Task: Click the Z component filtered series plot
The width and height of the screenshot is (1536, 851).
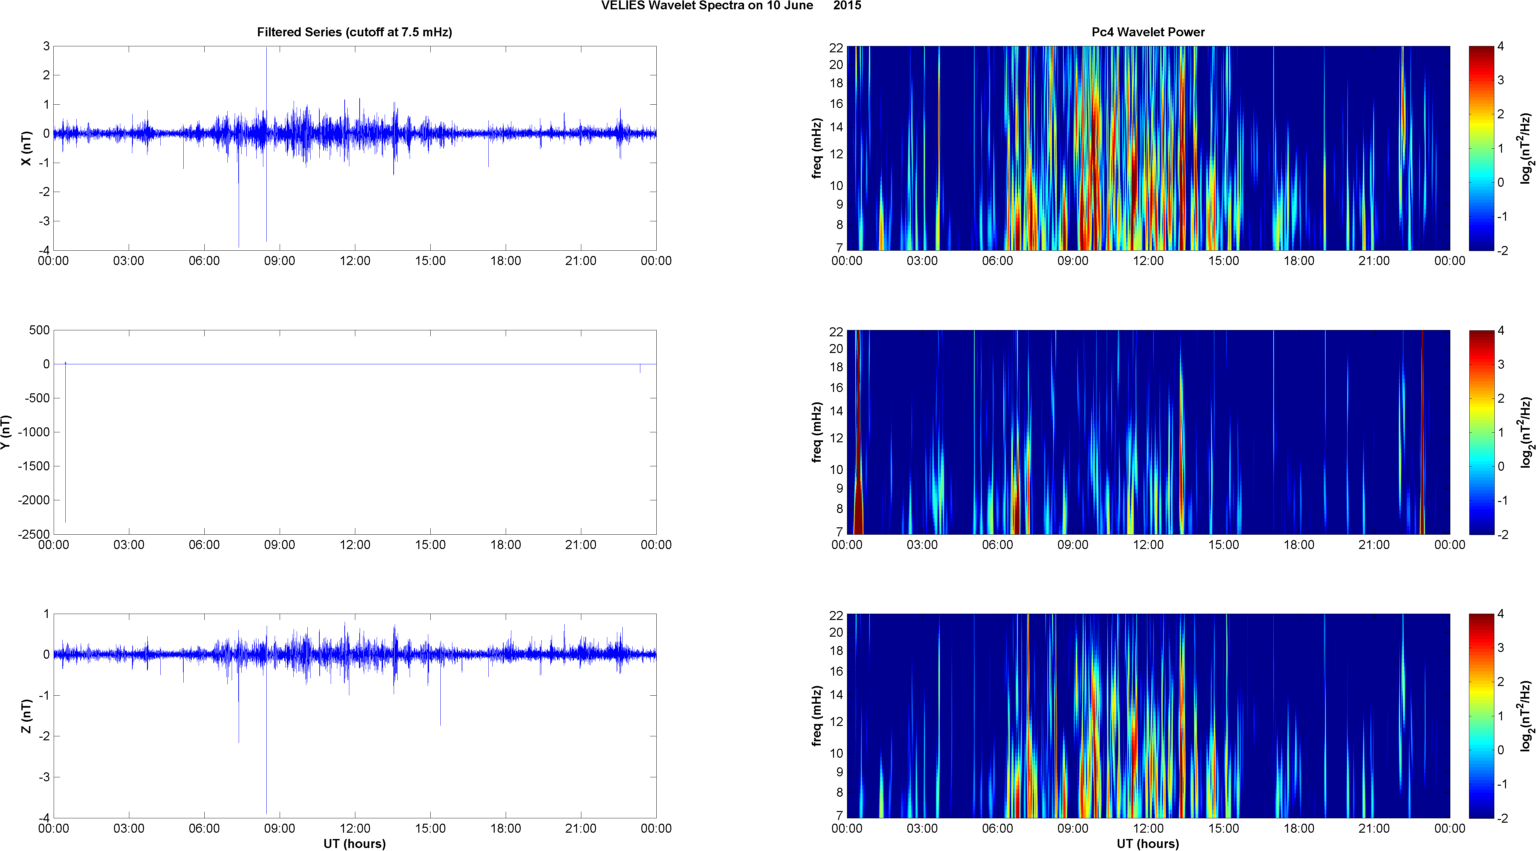Action: [x=355, y=716]
